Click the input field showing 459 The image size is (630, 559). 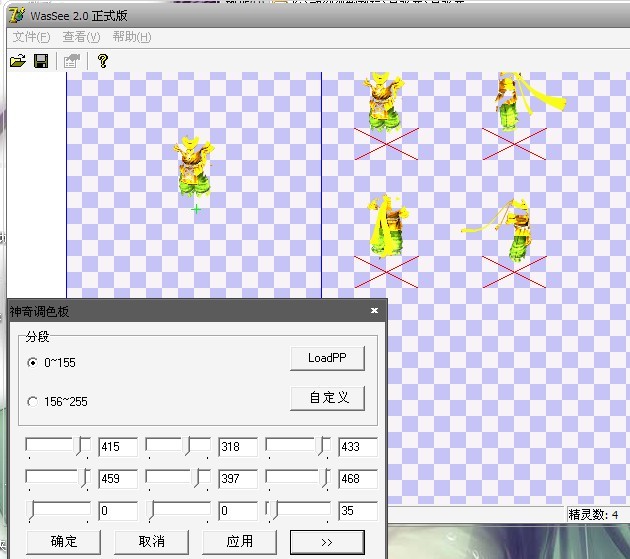pyautogui.click(x=118, y=479)
